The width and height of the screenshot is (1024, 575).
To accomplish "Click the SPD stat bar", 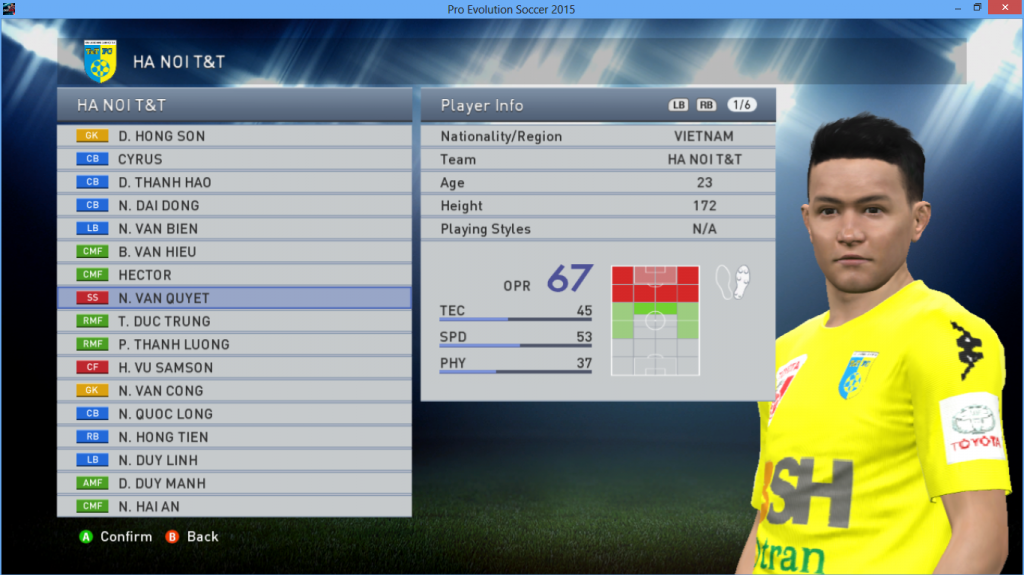I will pyautogui.click(x=515, y=345).
